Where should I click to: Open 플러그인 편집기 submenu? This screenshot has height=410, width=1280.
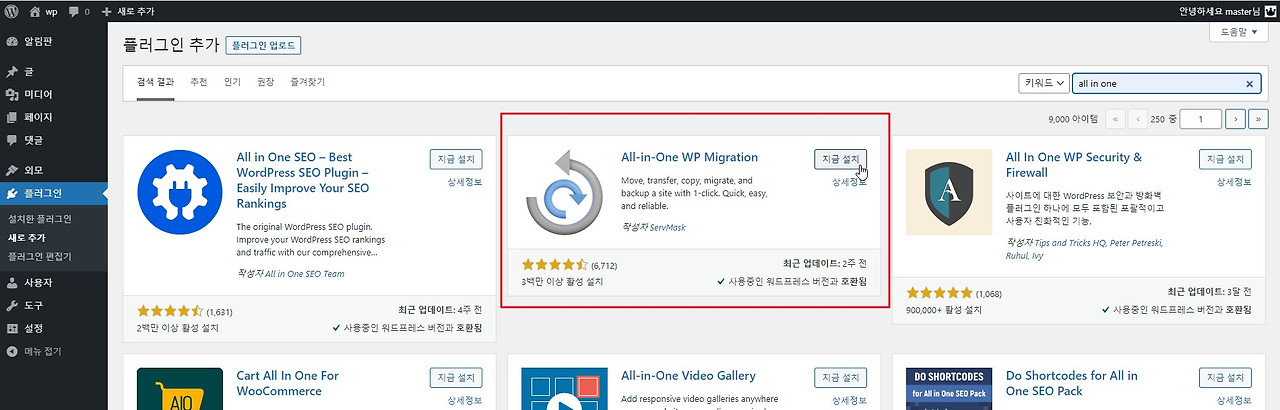point(40,256)
